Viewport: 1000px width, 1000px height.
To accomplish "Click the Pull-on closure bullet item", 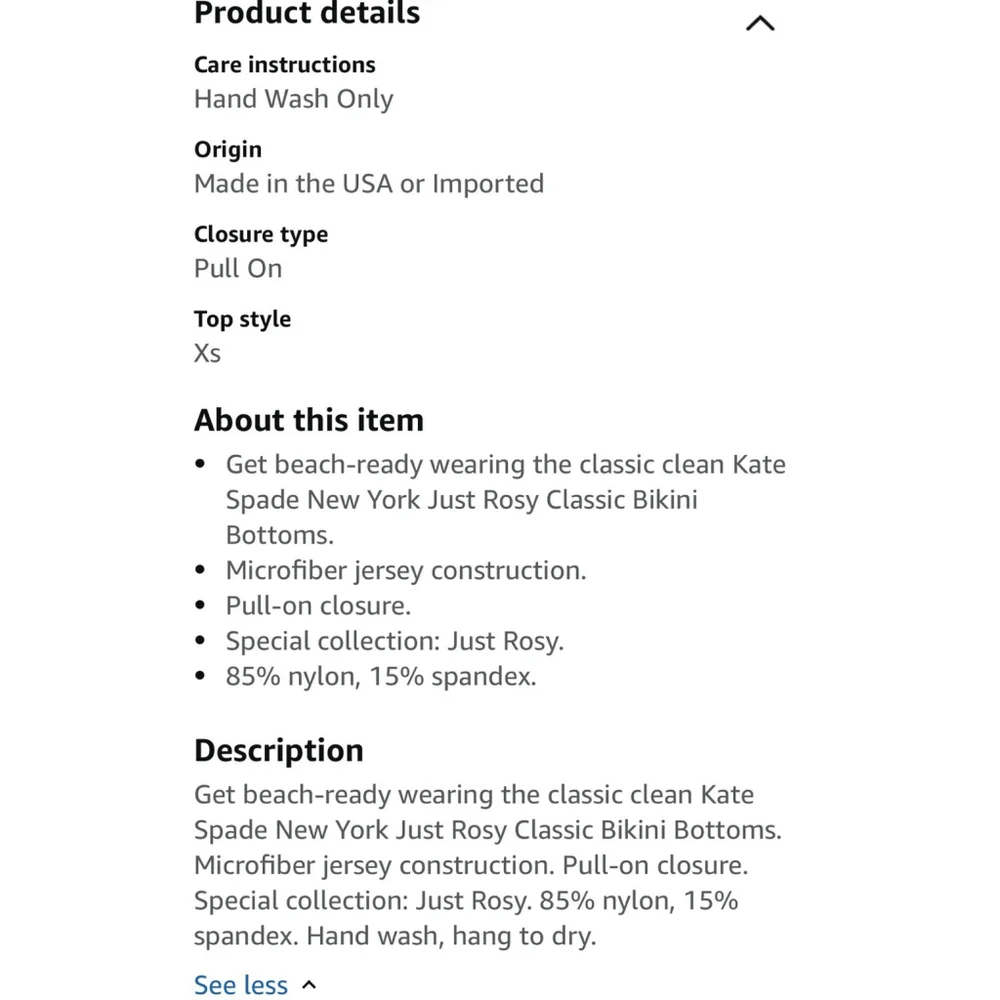I will click(318, 606).
